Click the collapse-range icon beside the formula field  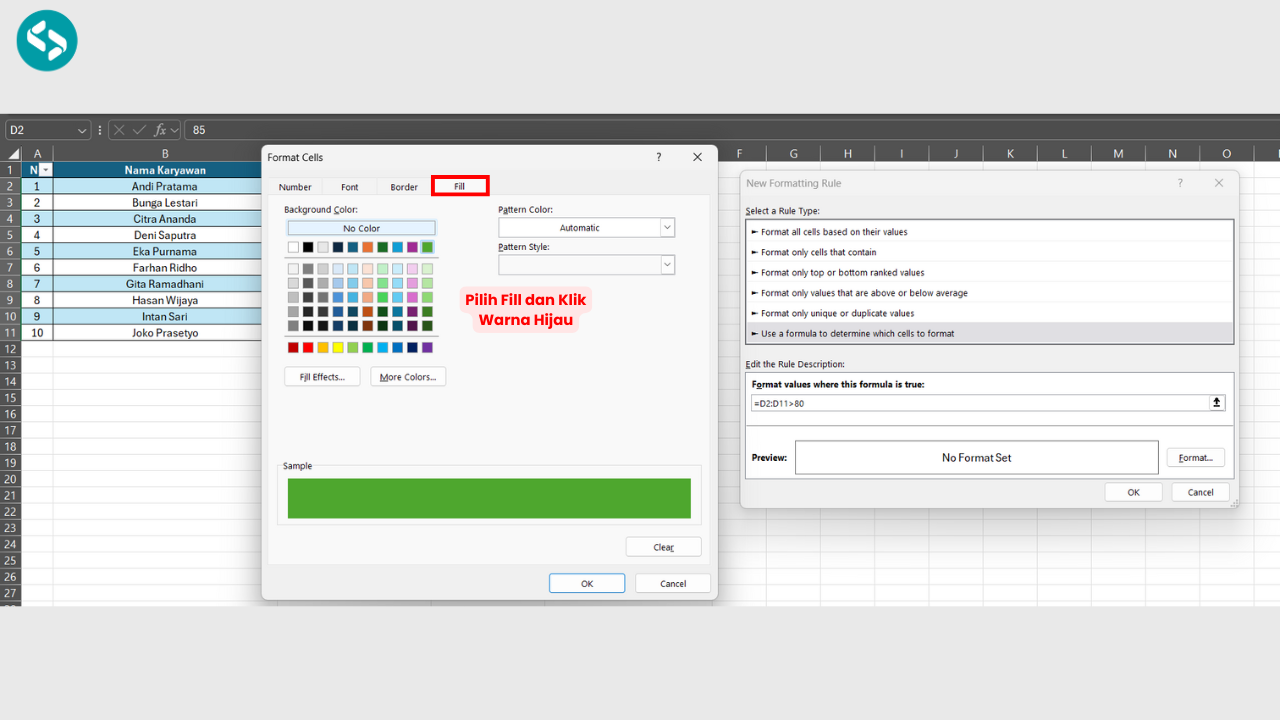(1216, 402)
